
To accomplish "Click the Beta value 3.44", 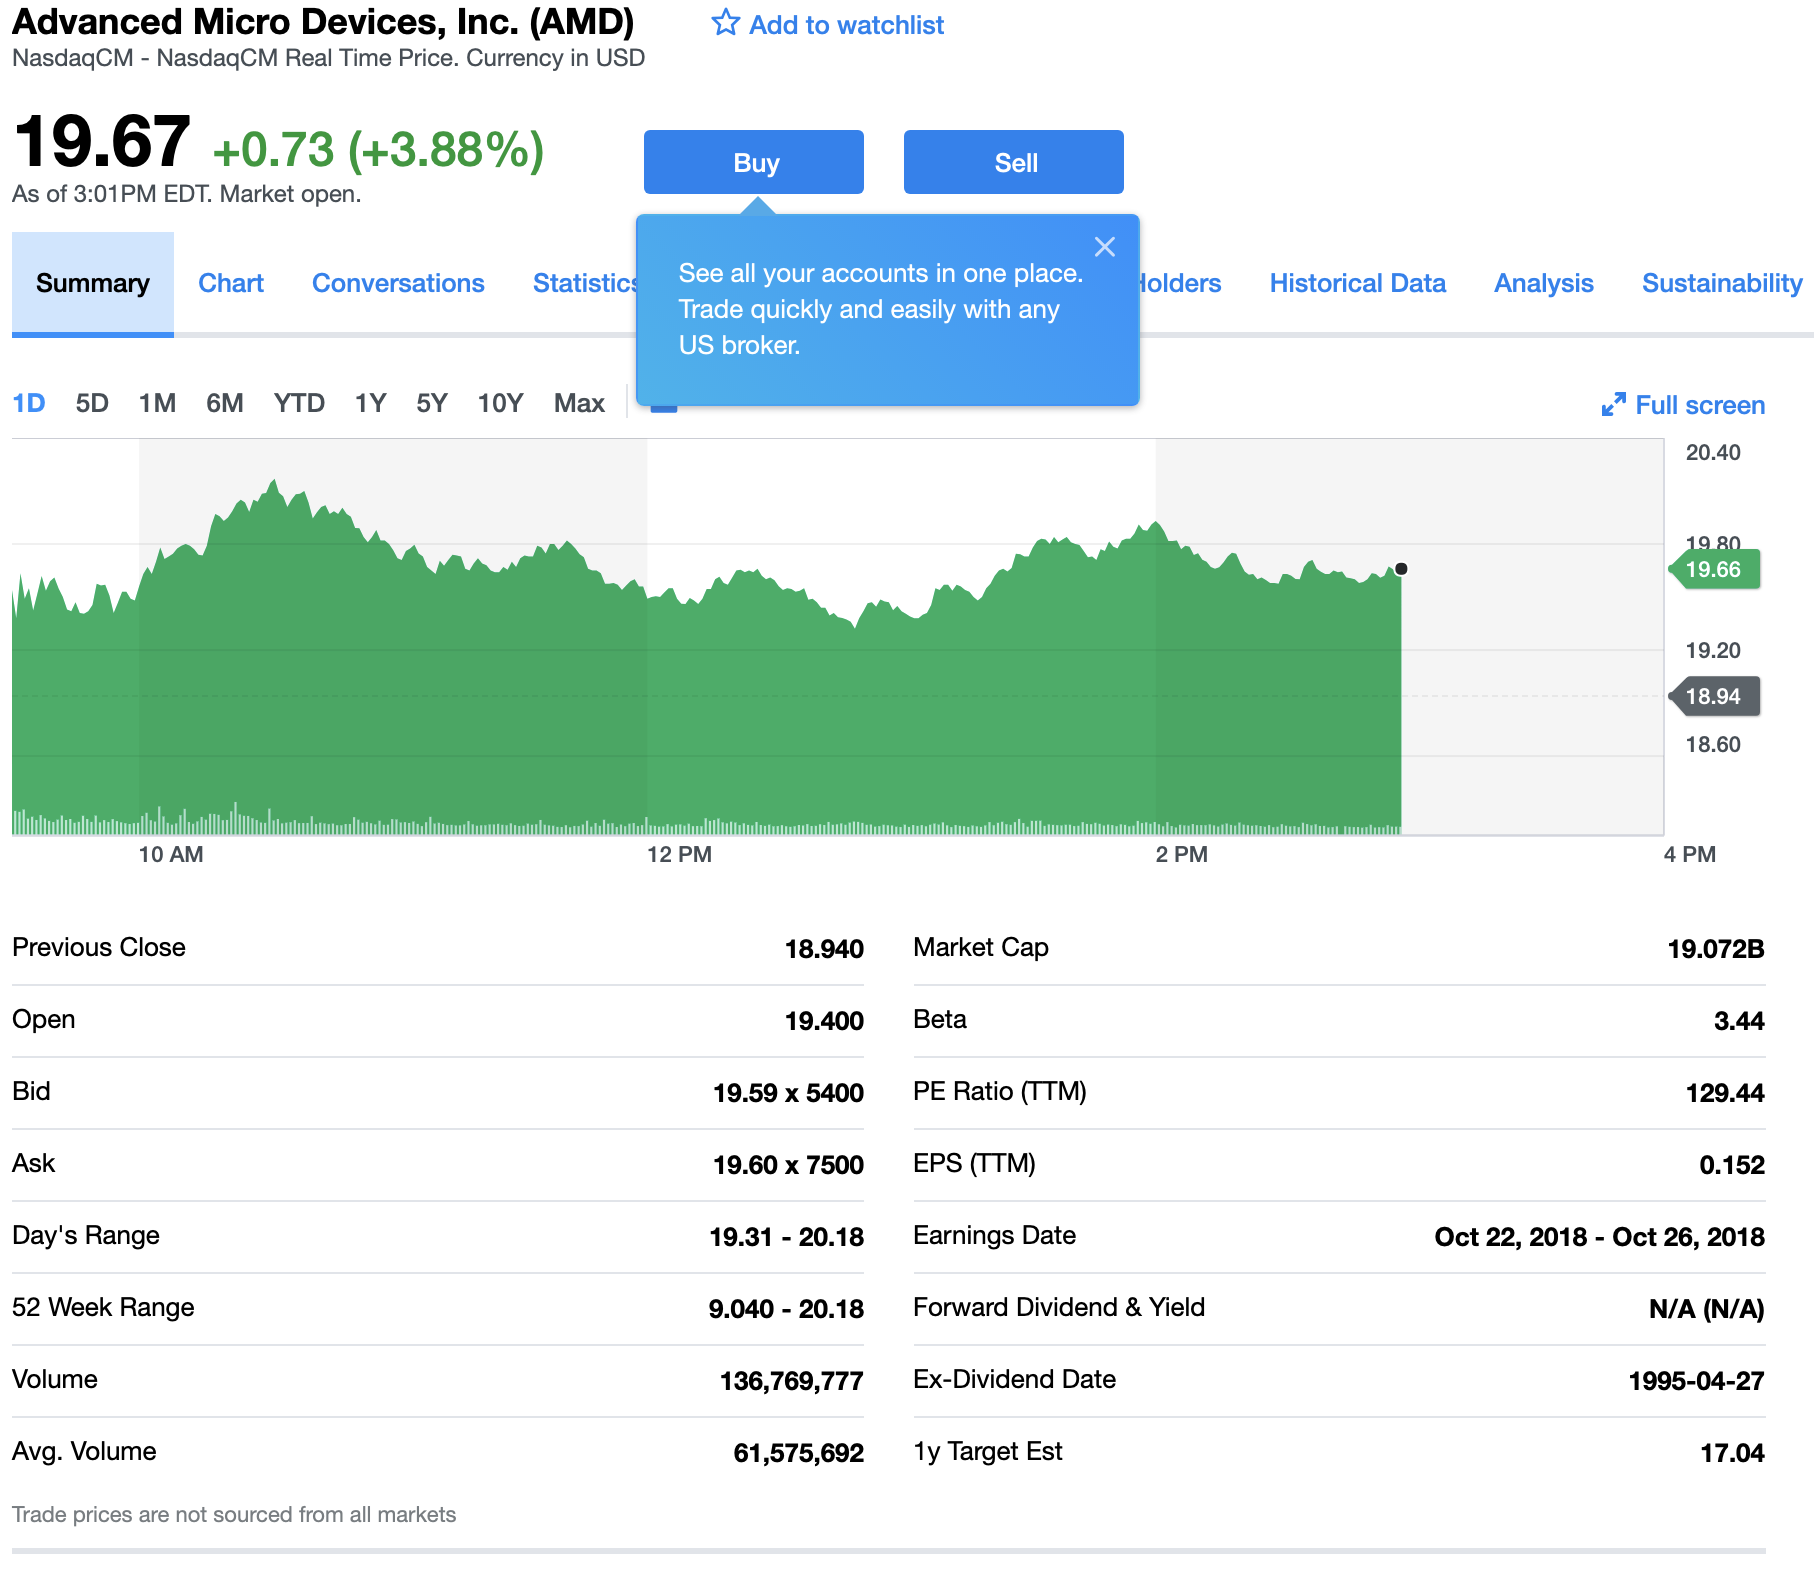I will coord(1739,1021).
